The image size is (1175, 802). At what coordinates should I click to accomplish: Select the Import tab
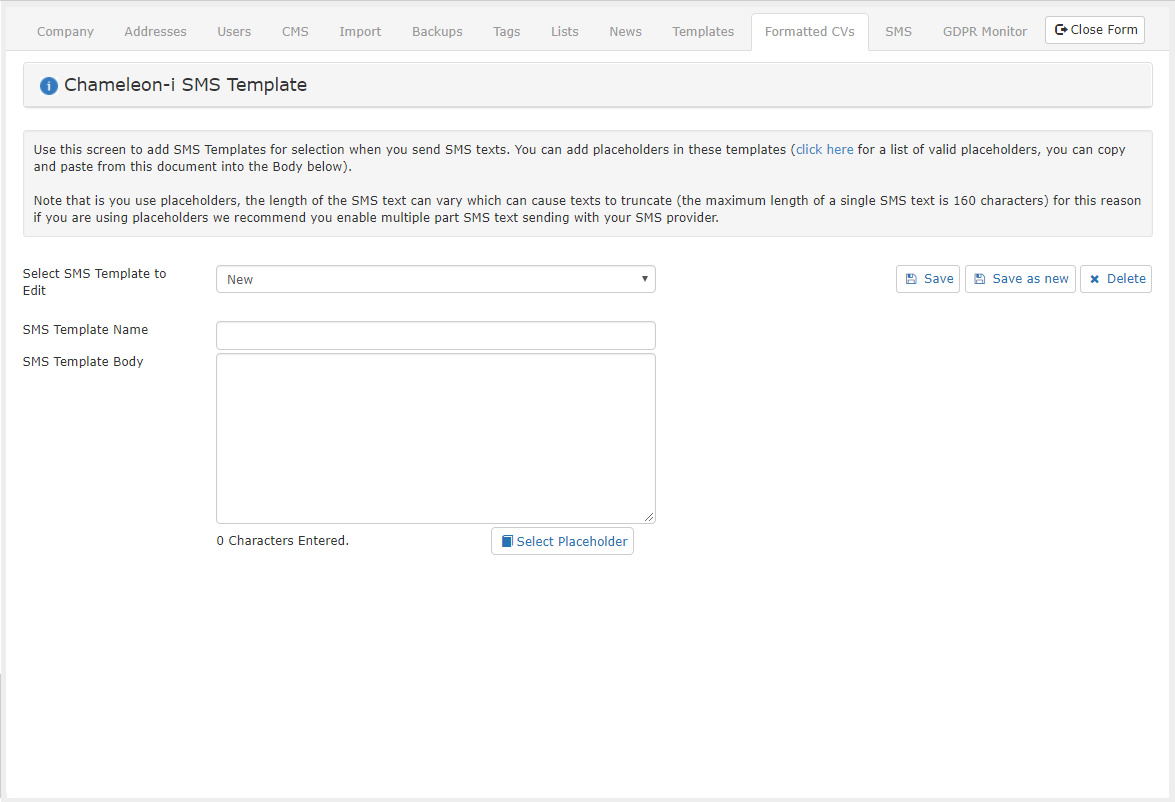pyautogui.click(x=360, y=31)
